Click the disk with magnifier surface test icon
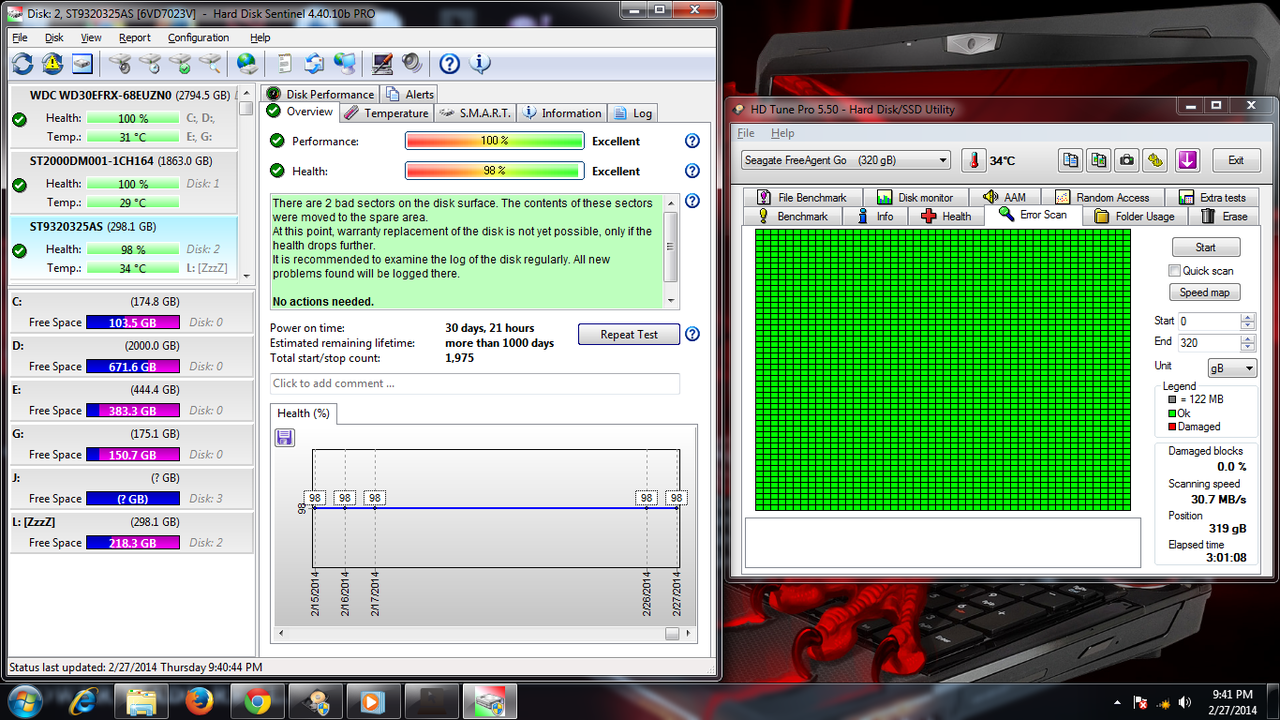 (x=210, y=64)
